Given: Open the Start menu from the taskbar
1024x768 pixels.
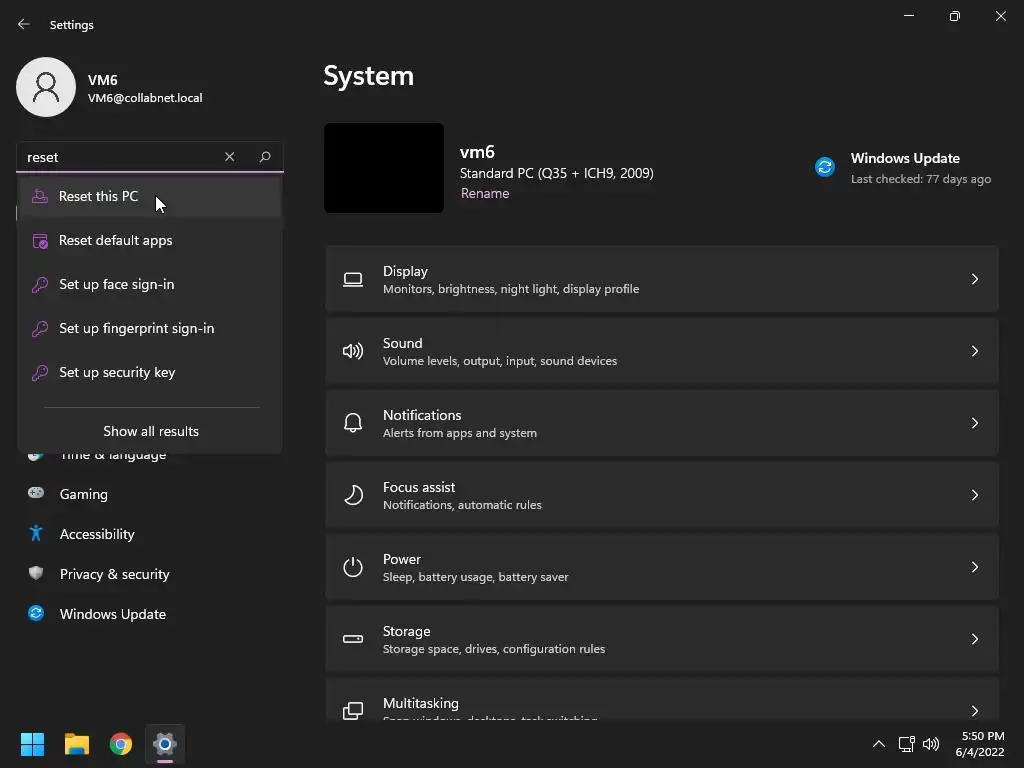Looking at the screenshot, I should tap(32, 744).
